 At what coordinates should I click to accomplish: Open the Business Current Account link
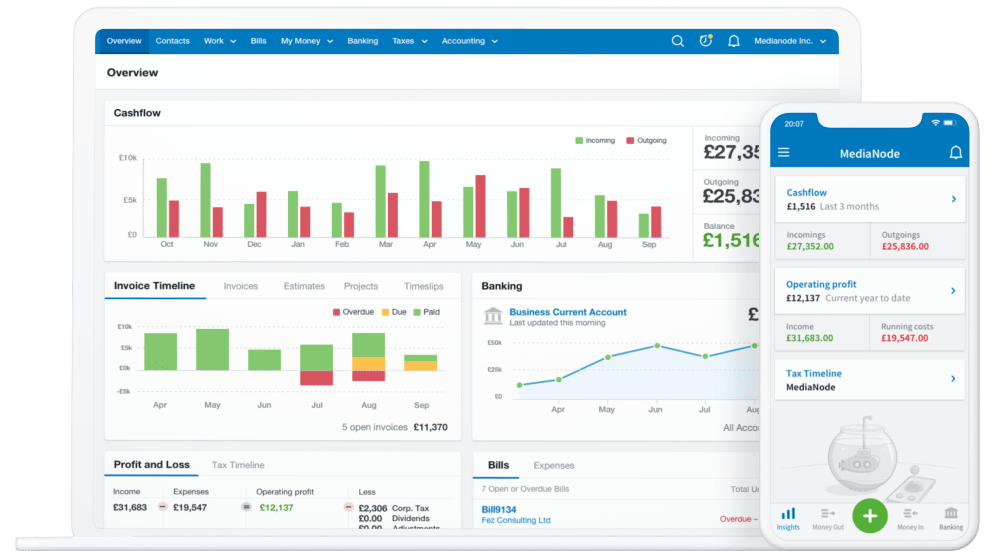[568, 312]
